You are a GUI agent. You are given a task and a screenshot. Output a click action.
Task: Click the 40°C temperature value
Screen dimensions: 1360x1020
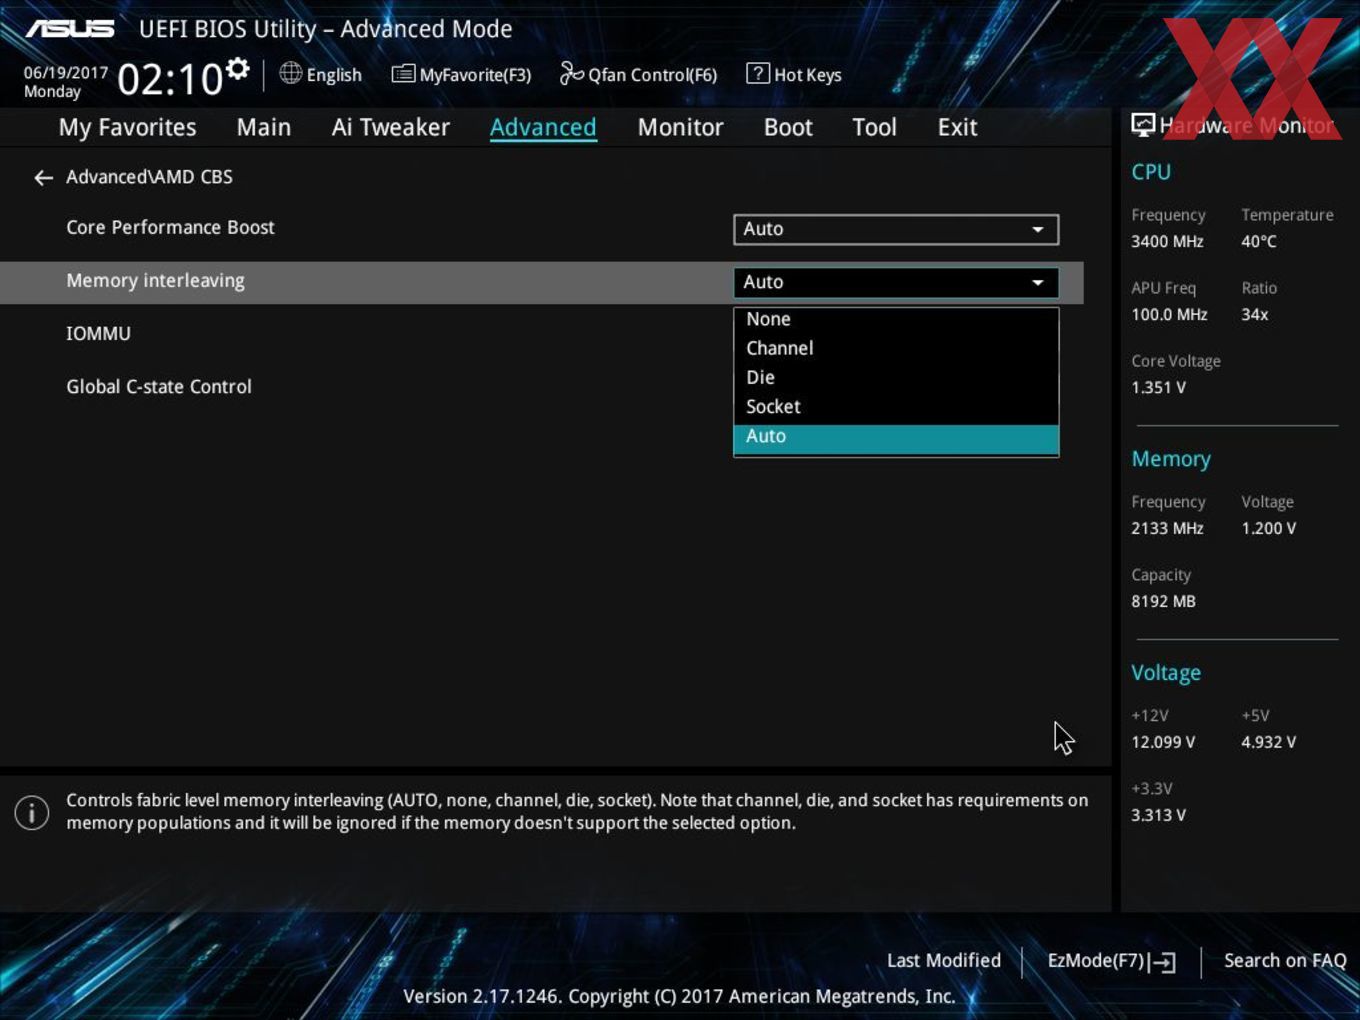1259,242
